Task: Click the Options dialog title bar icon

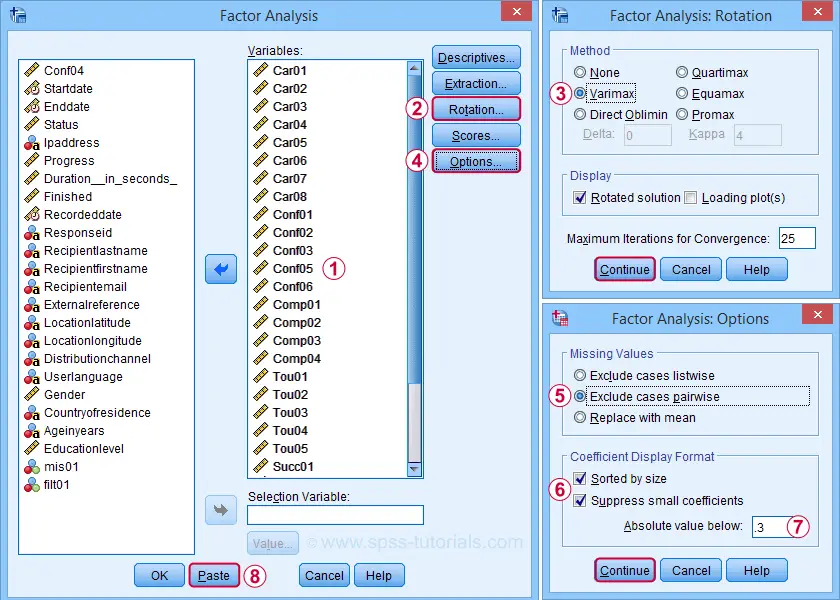Action: coord(561,318)
